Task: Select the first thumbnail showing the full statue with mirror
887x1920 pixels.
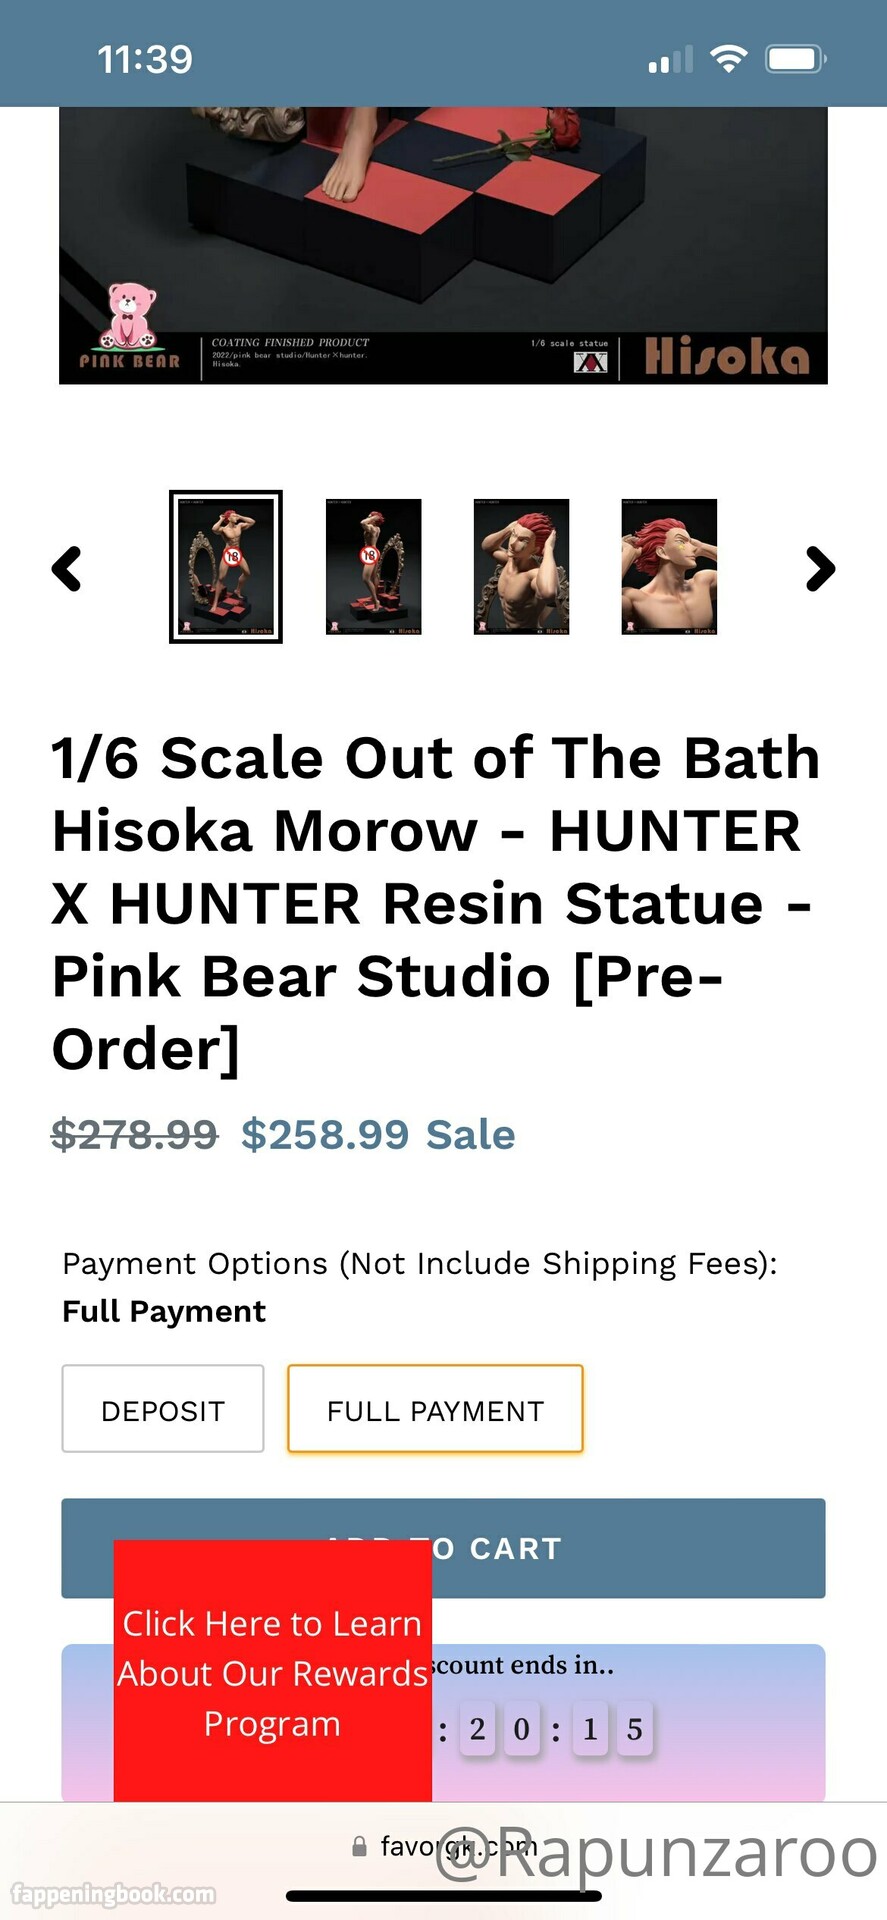Action: click(x=226, y=566)
